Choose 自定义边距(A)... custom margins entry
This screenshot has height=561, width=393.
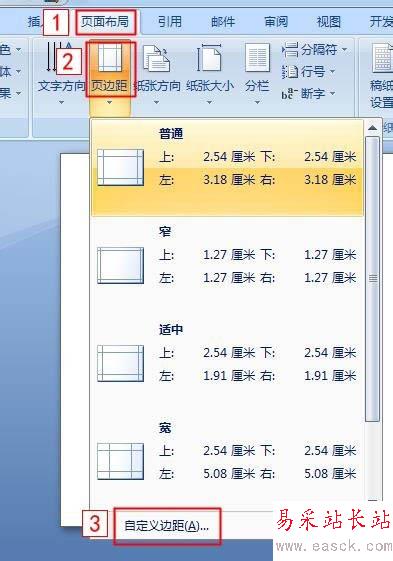[x=166, y=526]
